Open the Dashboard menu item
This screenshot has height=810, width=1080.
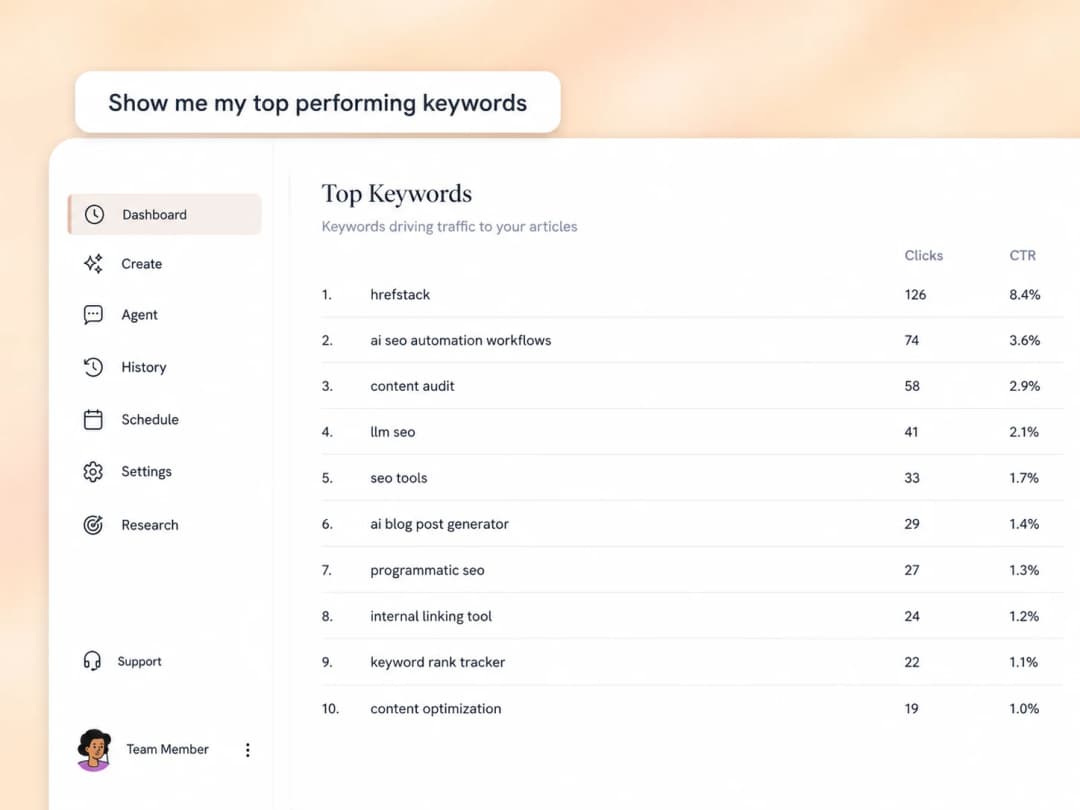165,214
